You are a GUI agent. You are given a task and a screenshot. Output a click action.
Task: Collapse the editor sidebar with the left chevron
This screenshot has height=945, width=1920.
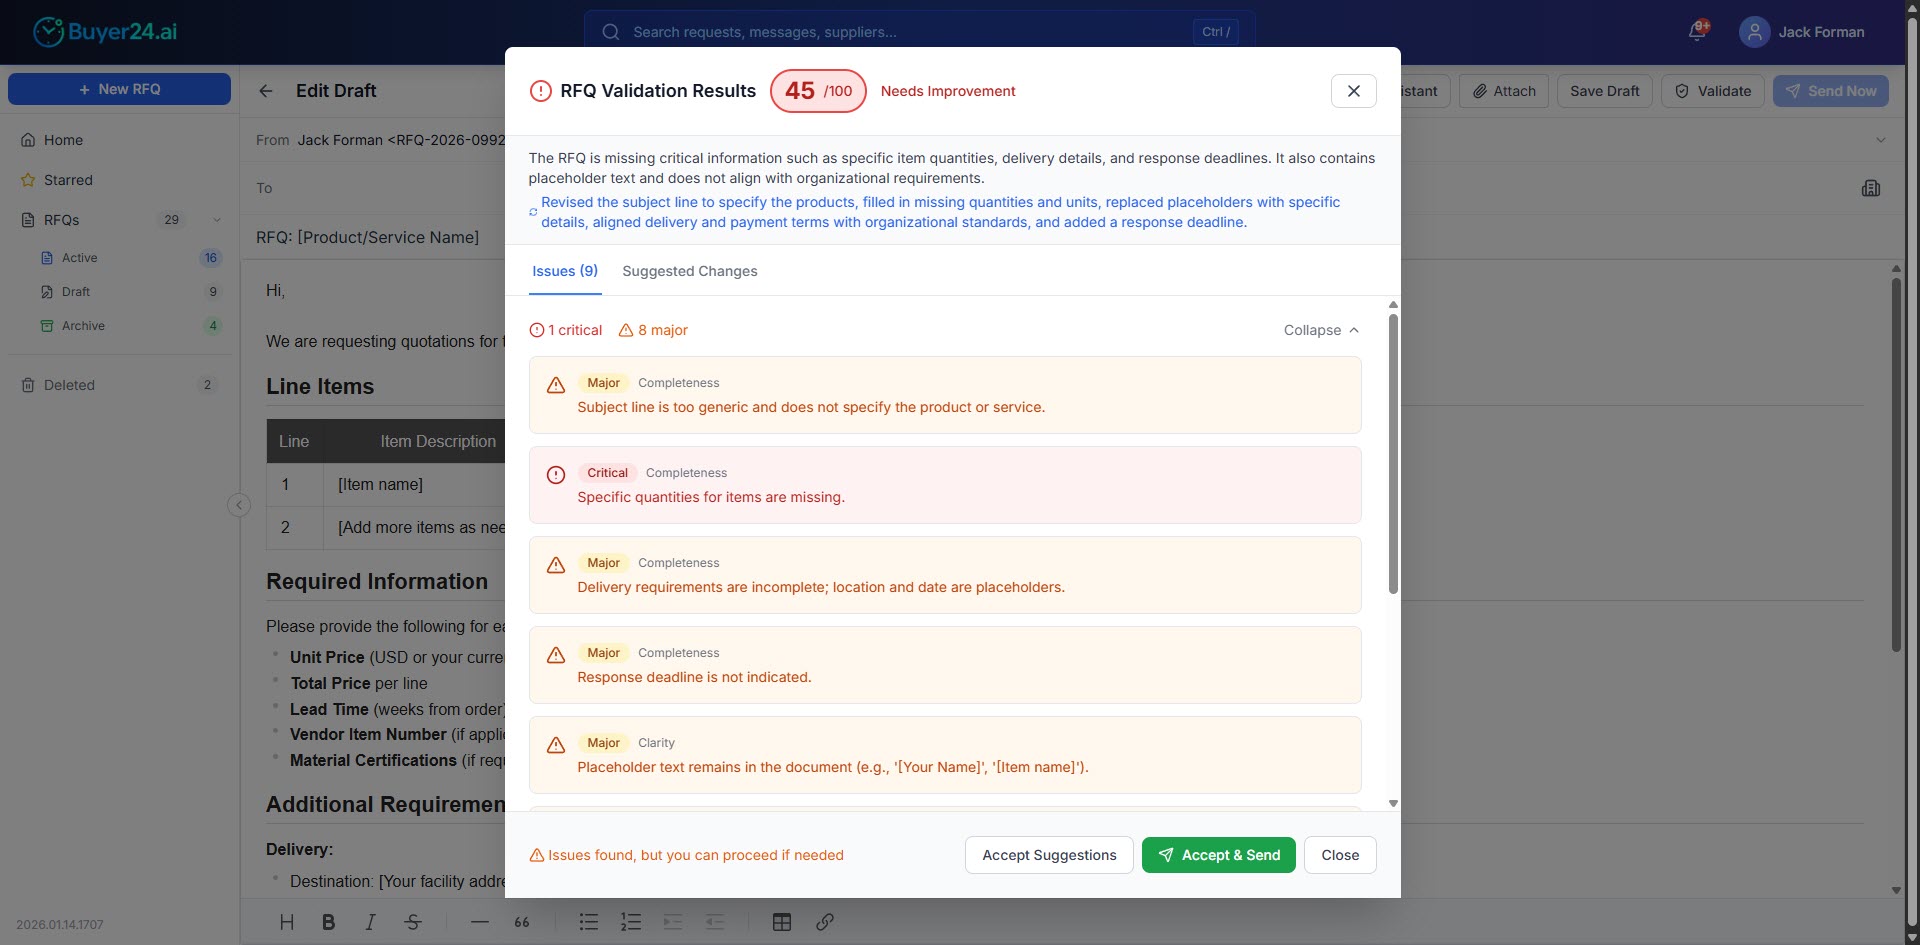pyautogui.click(x=238, y=505)
